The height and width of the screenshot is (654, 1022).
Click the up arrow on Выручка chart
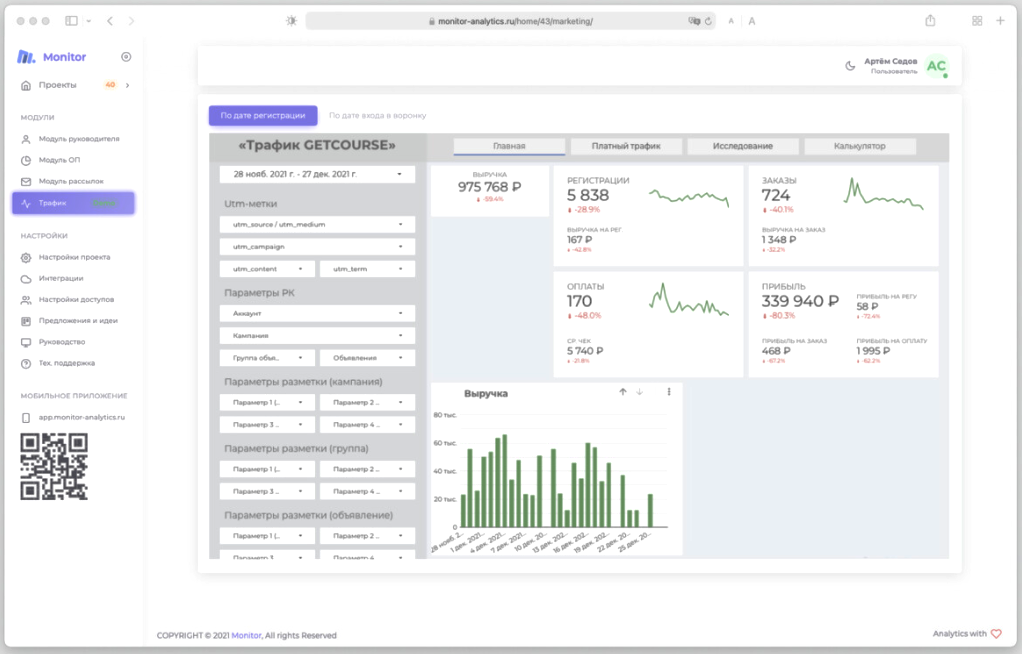pyautogui.click(x=622, y=392)
